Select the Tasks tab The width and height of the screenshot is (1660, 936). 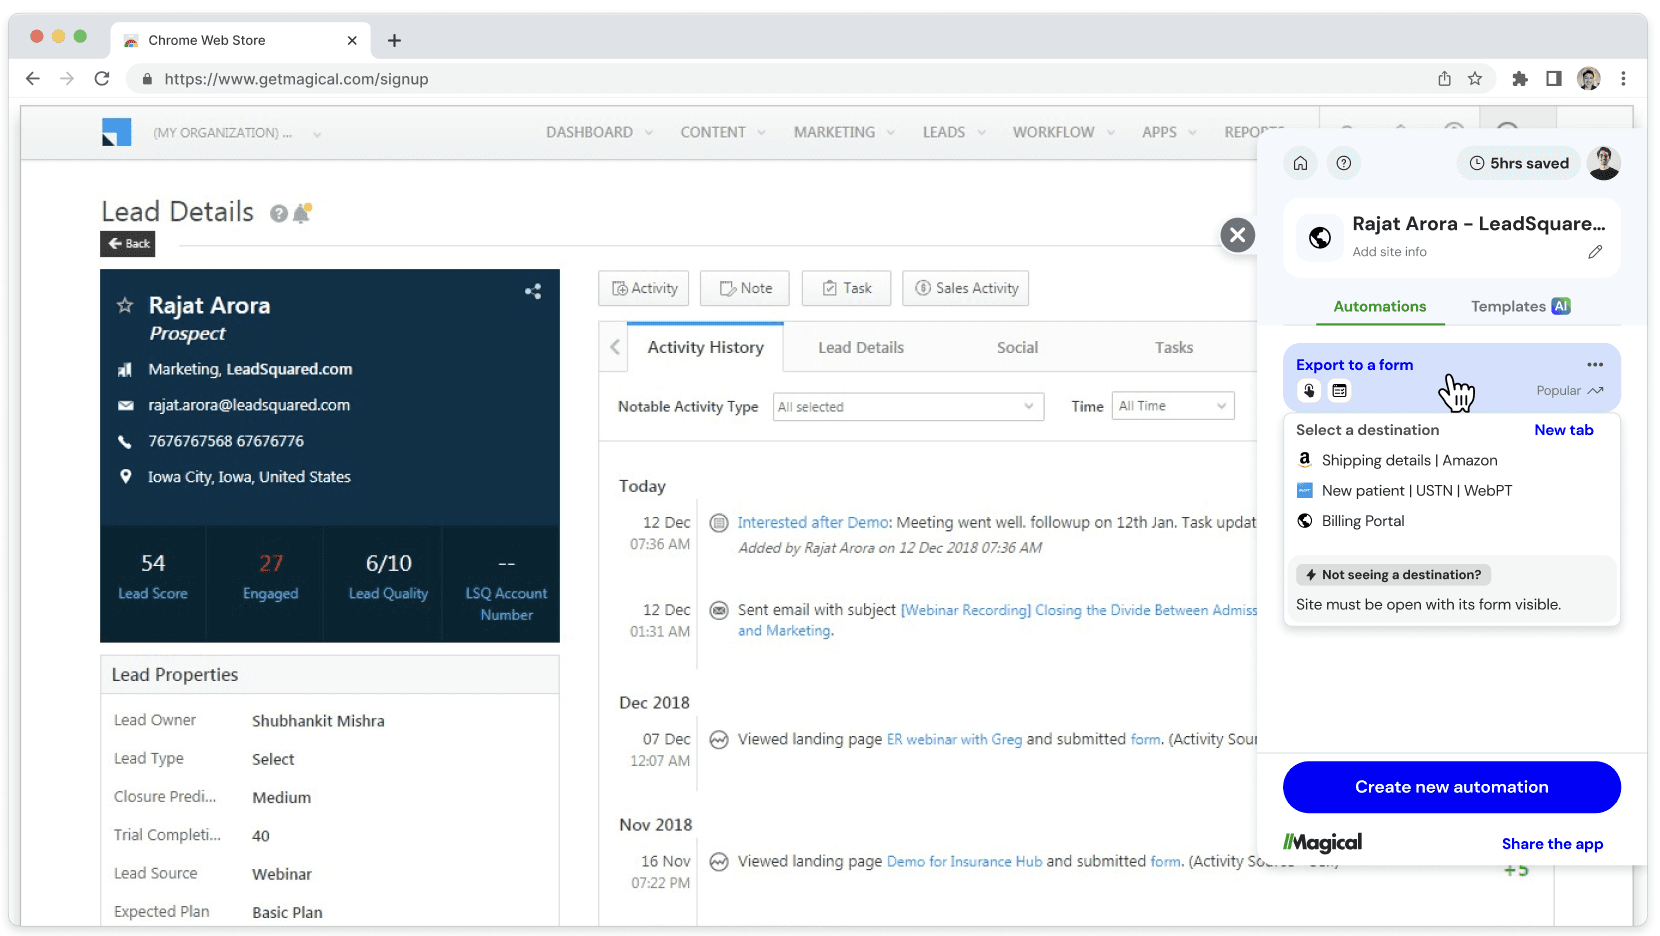pos(1174,347)
